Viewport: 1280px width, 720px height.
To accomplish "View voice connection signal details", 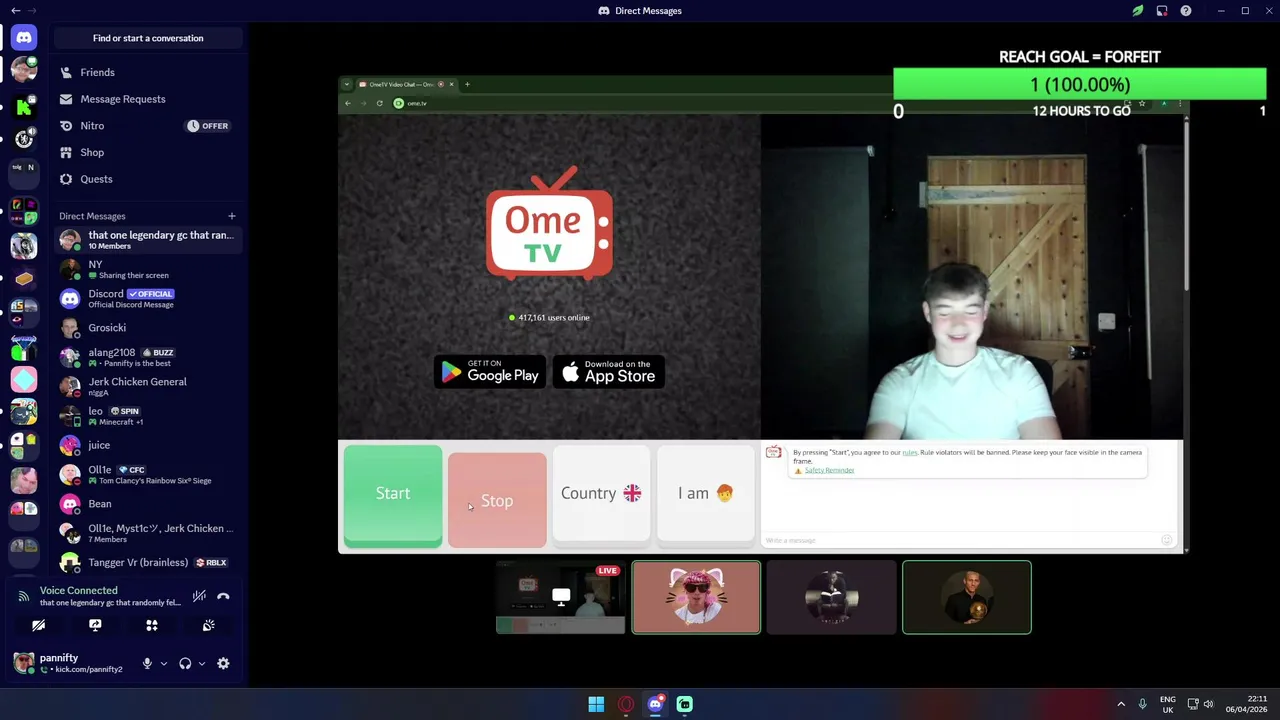I will (x=24, y=596).
